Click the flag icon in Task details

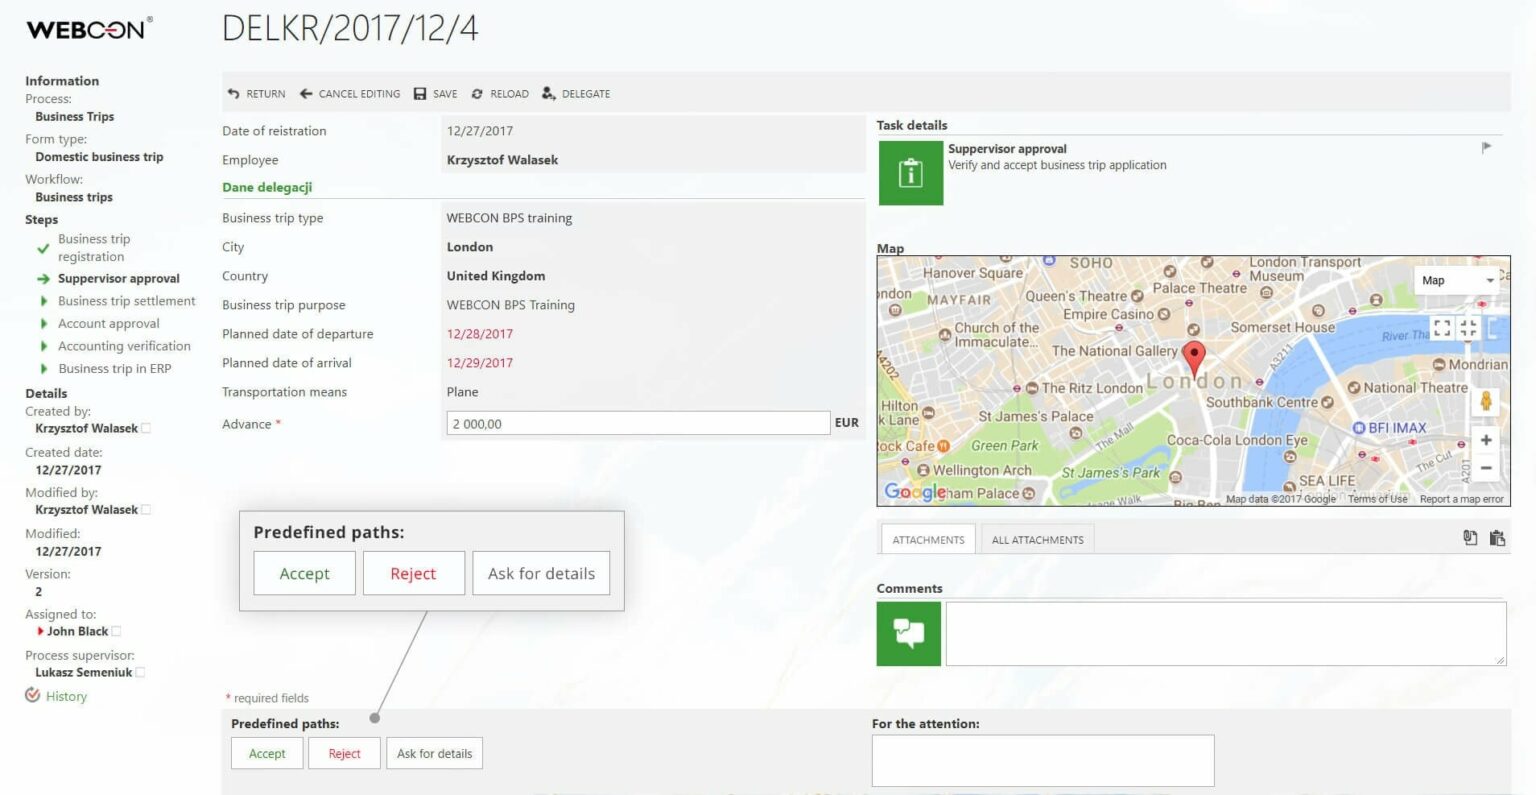click(1487, 147)
